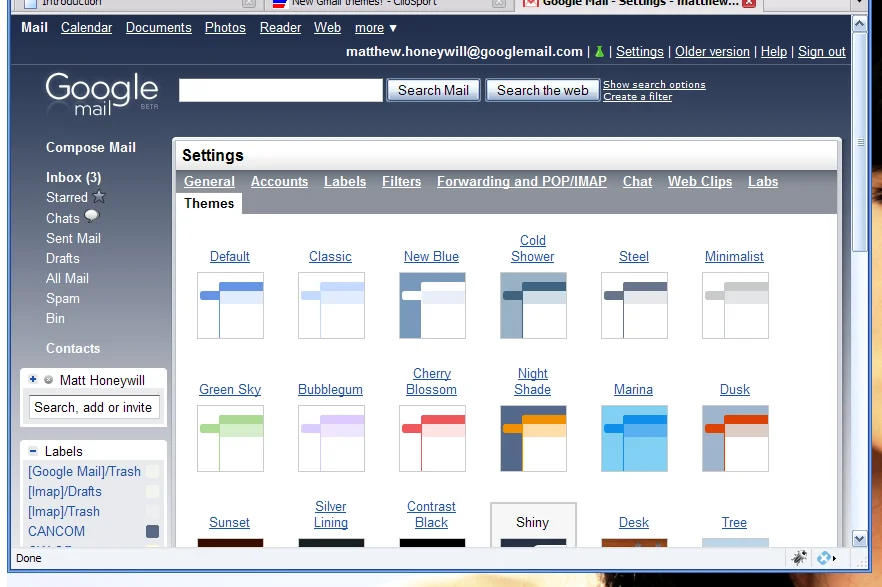Select the Dusk theme thumbnail
This screenshot has height=587, width=882.
[x=735, y=439]
